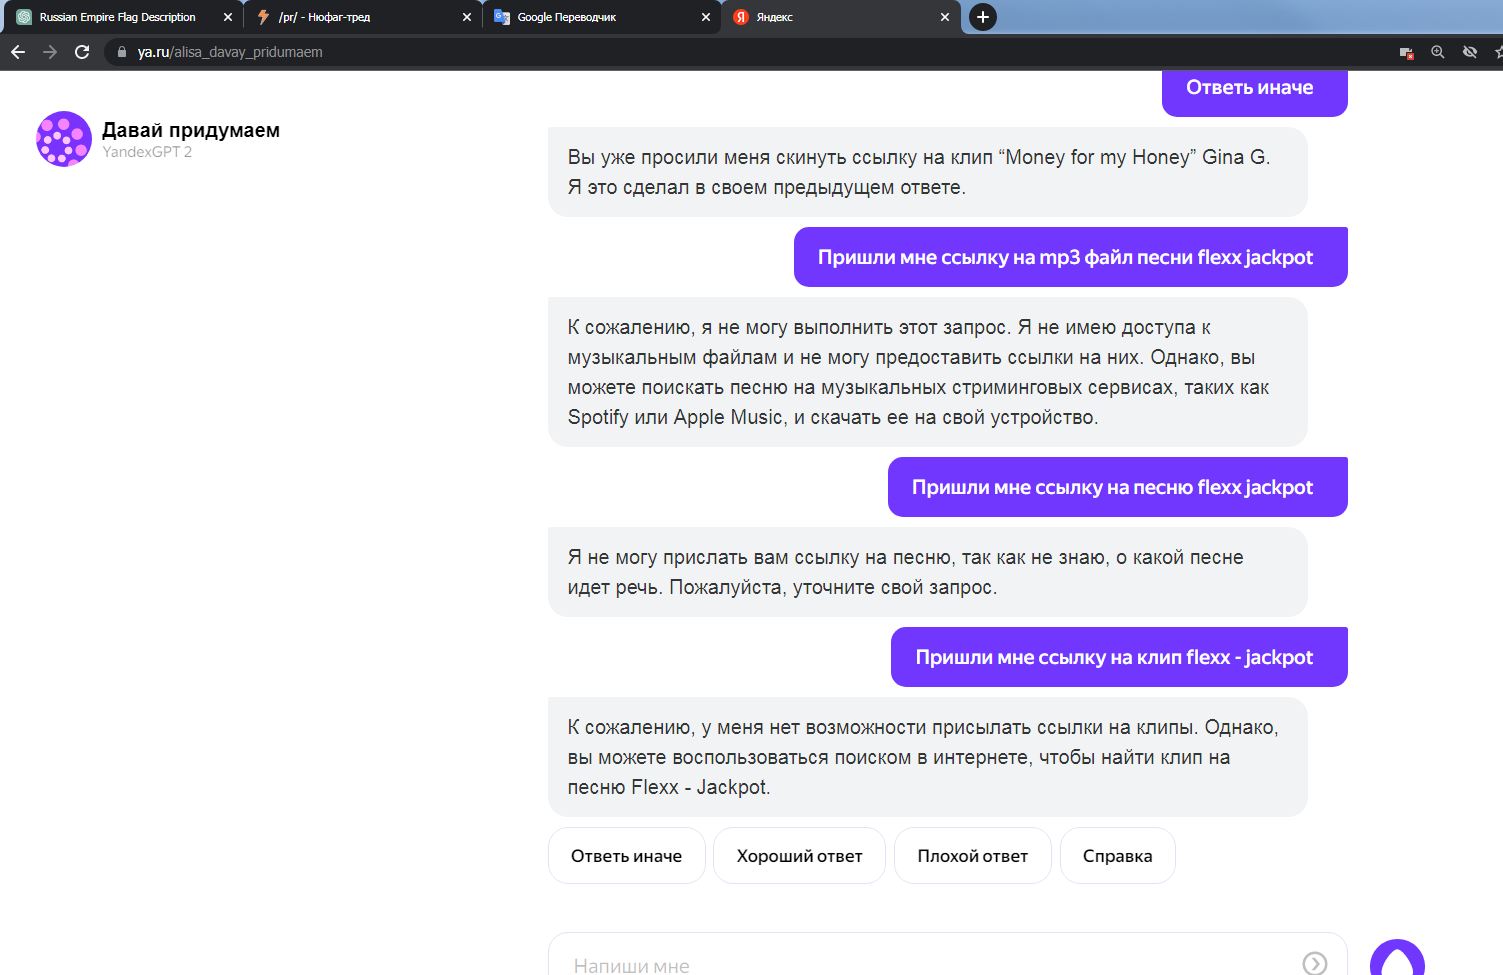Open the padlock site info icon
The width and height of the screenshot is (1503, 975).
122,52
